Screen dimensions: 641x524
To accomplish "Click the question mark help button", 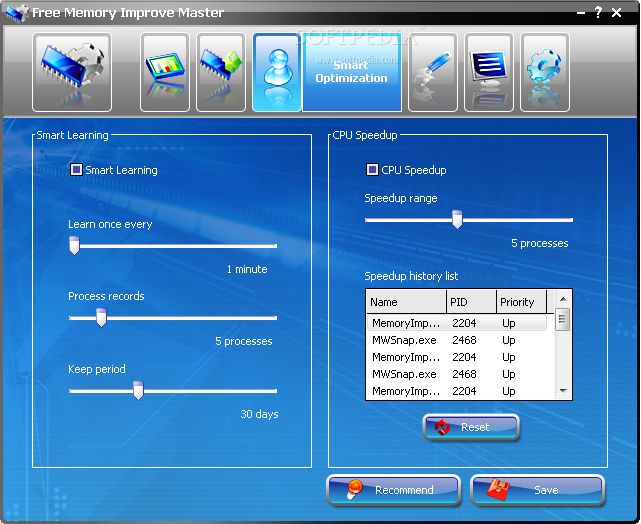I will click(x=598, y=12).
